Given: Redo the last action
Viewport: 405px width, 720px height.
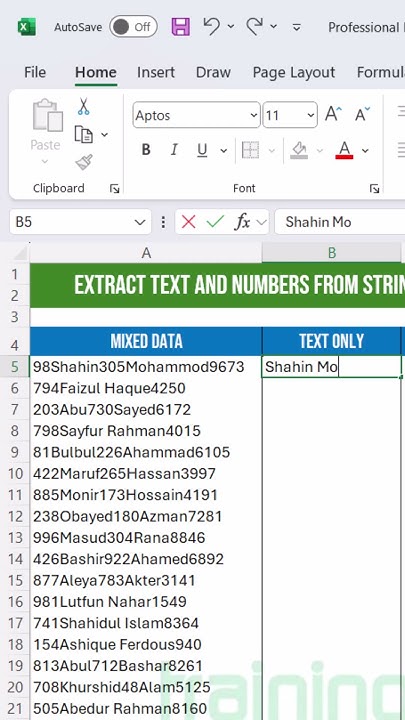Looking at the screenshot, I should coord(254,27).
